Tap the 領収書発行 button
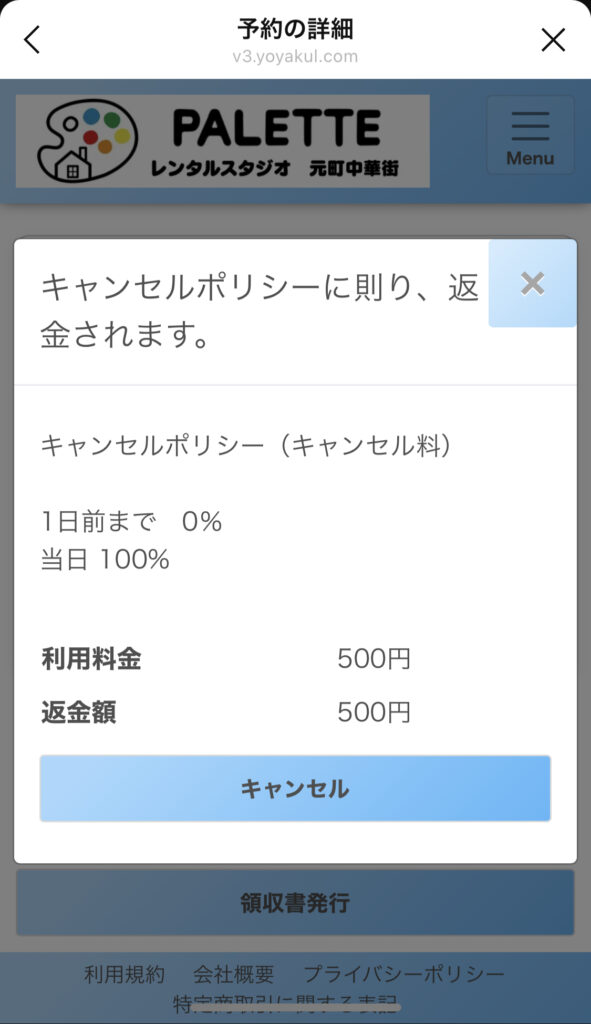 click(x=295, y=903)
